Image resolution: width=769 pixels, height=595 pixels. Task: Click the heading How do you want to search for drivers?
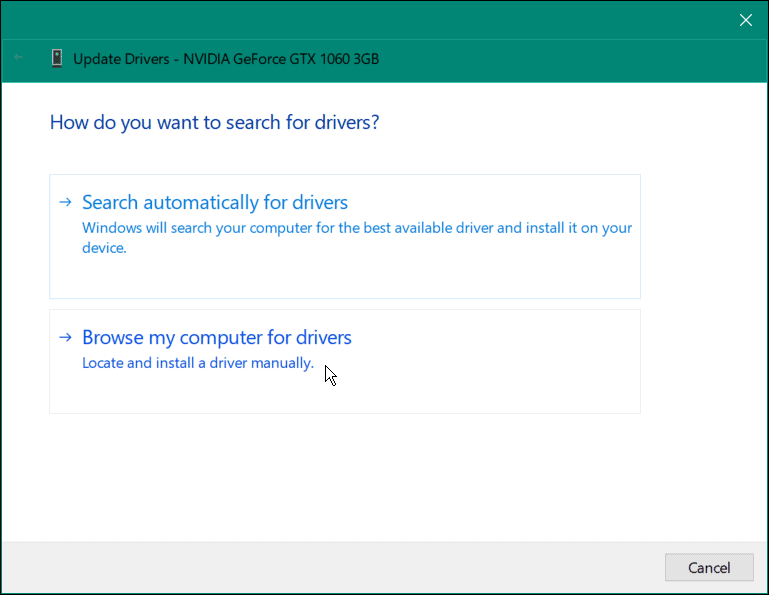(x=214, y=123)
